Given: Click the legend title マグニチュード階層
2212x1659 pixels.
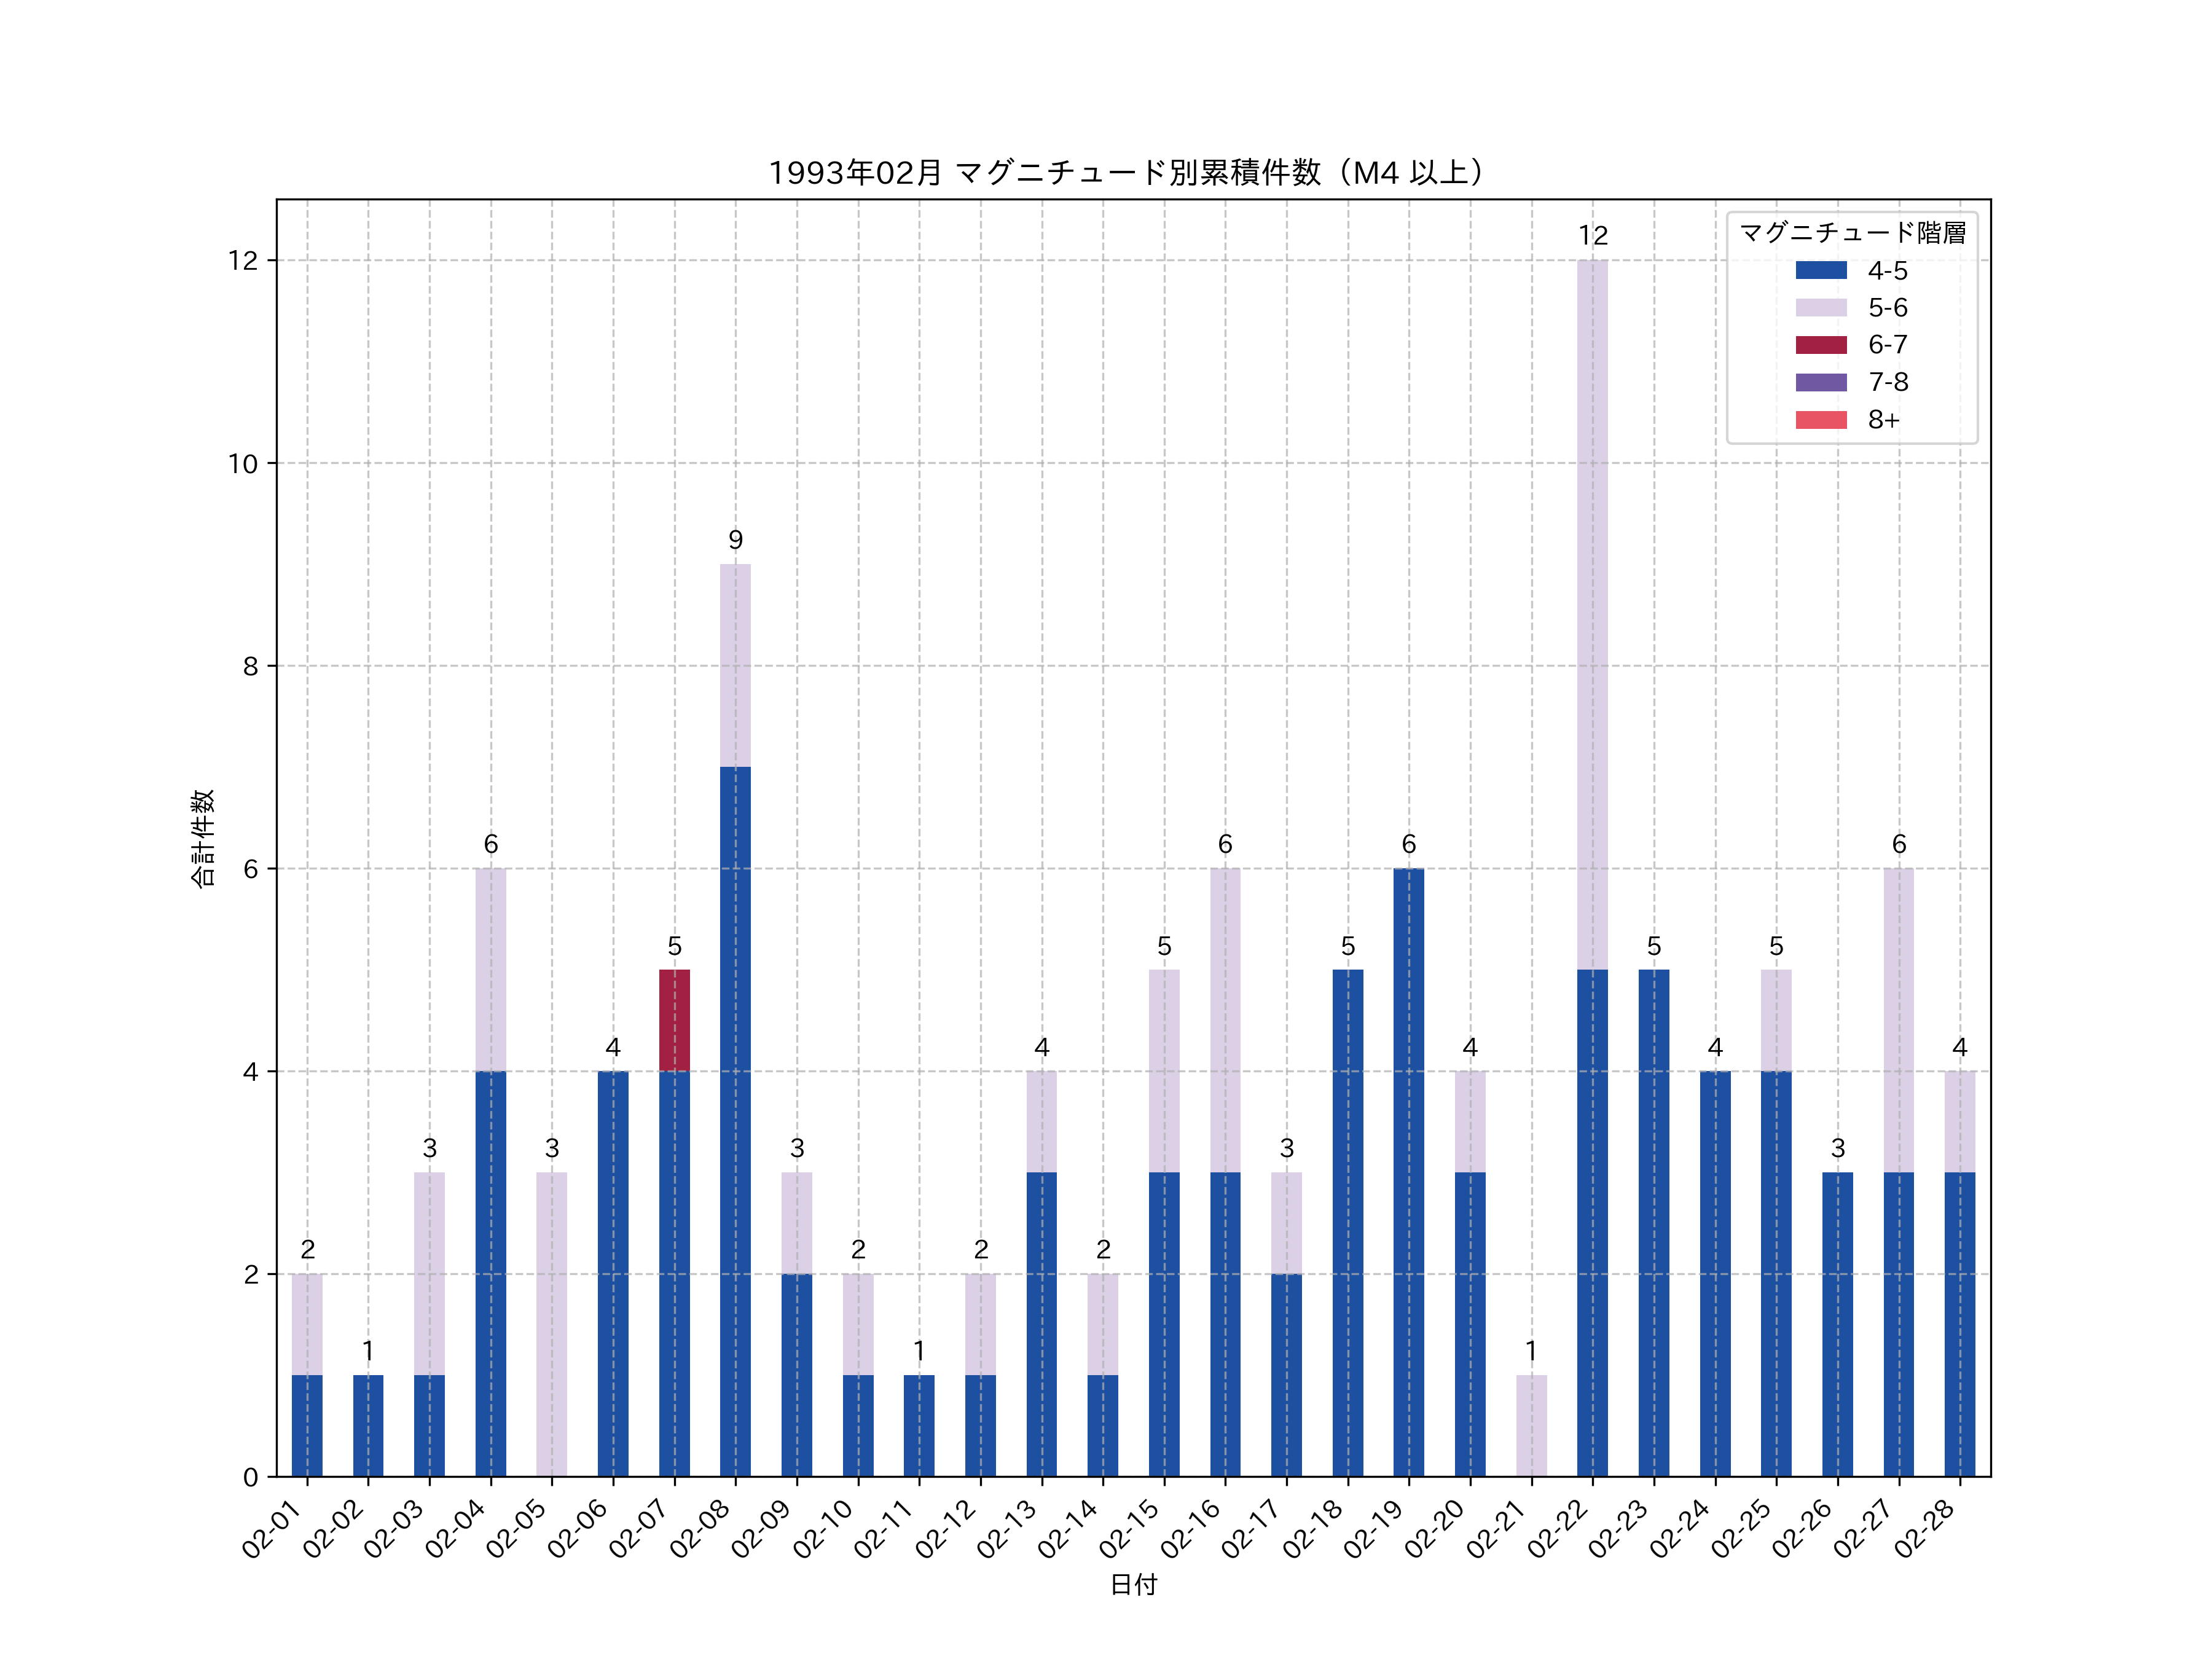Looking at the screenshot, I should (x=1852, y=233).
